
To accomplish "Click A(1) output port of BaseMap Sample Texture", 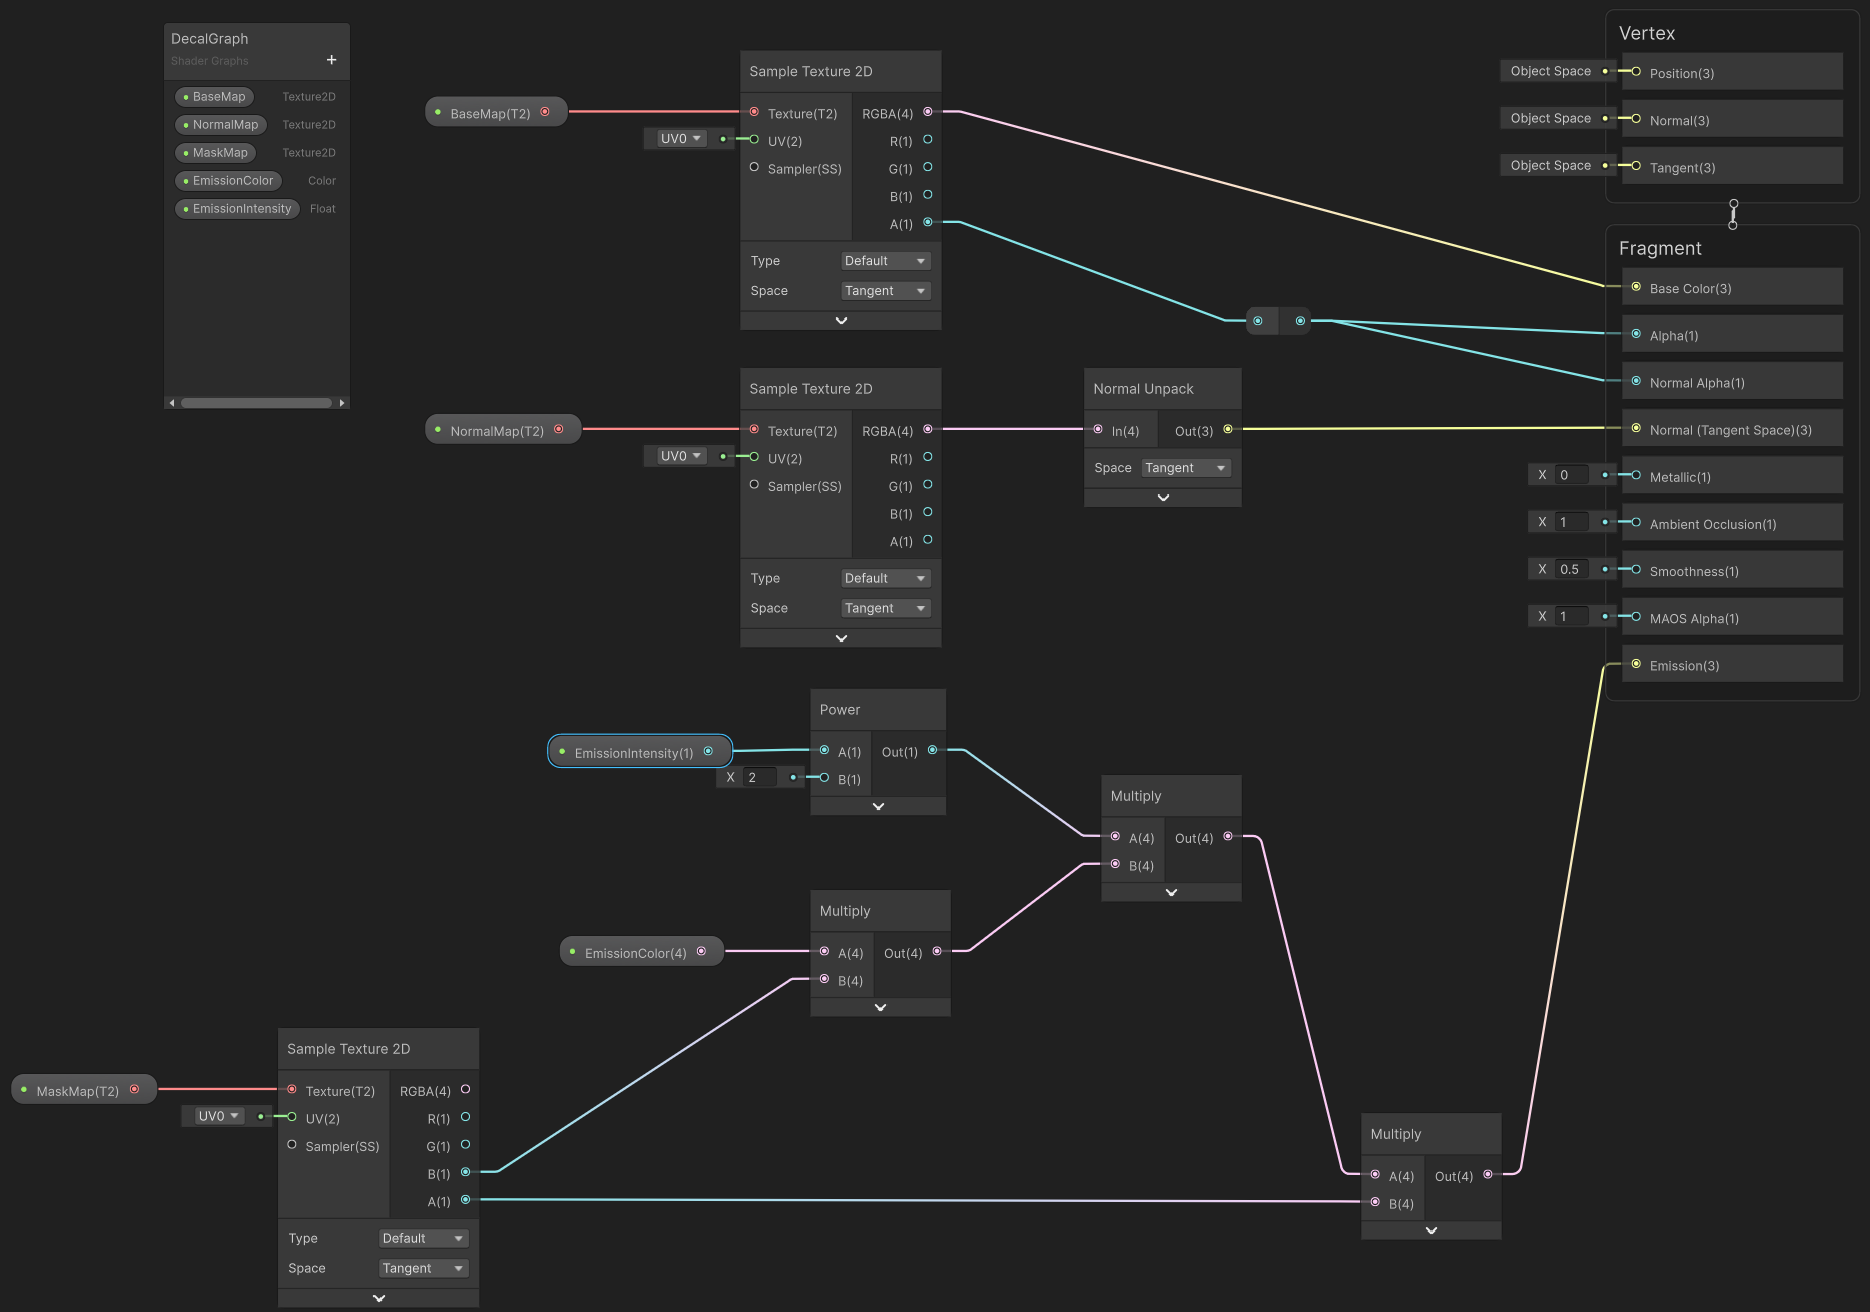I will (928, 222).
